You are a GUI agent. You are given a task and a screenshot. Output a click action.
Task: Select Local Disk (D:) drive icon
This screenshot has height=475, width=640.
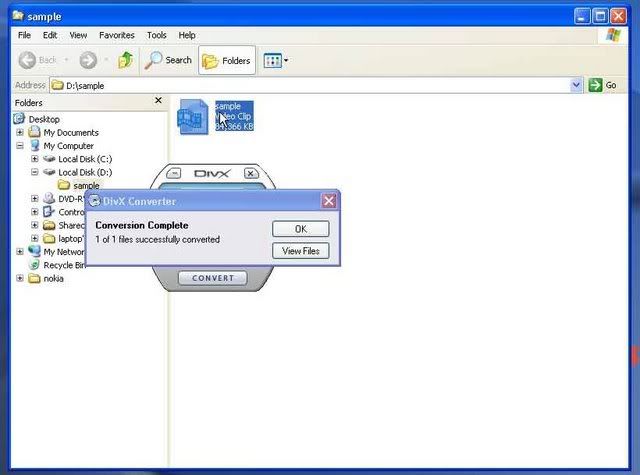pos(49,172)
